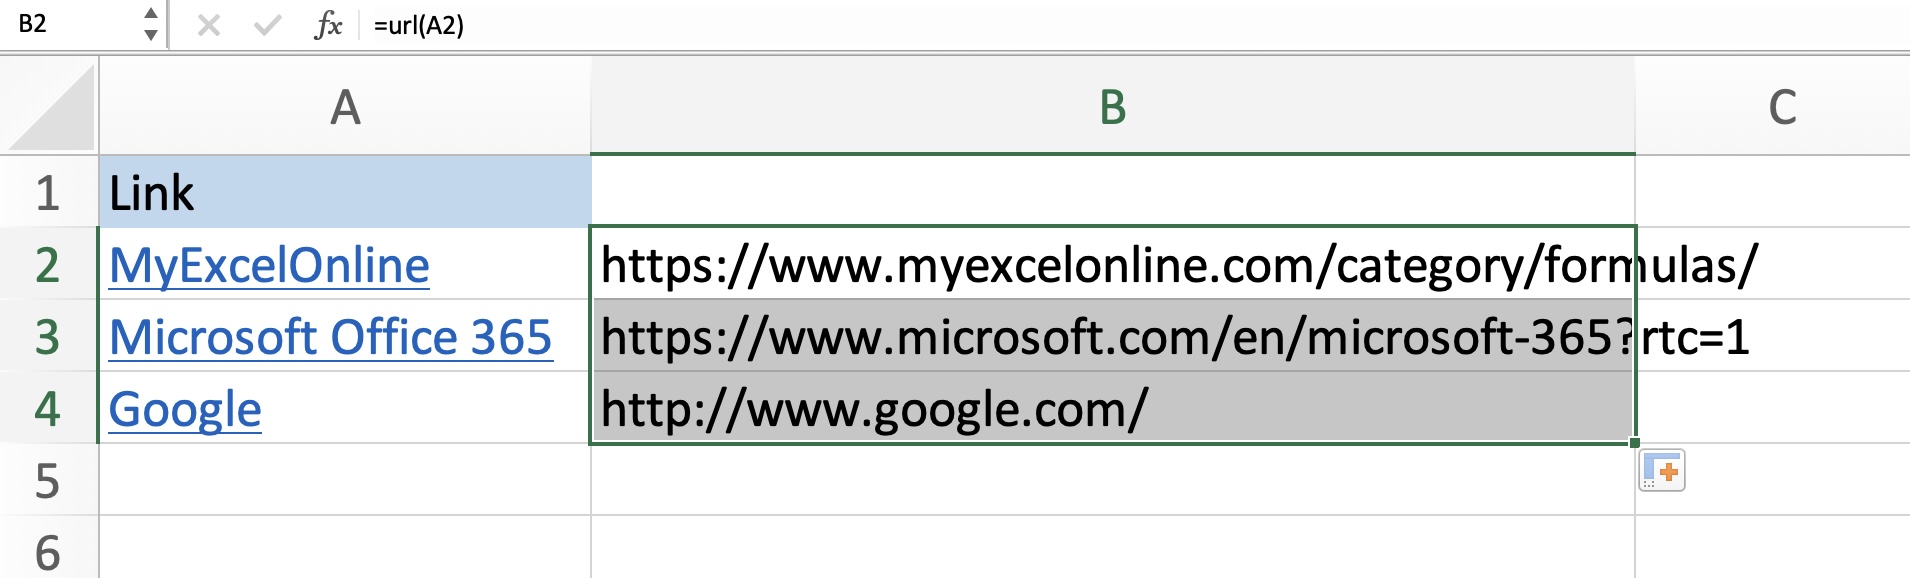Click the confirm formula checkmark icon
Screen dimensions: 1910x578
(267, 25)
